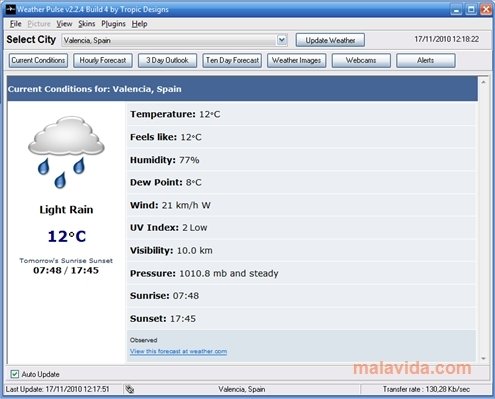Close the Weather Pulse window

coord(486,9)
